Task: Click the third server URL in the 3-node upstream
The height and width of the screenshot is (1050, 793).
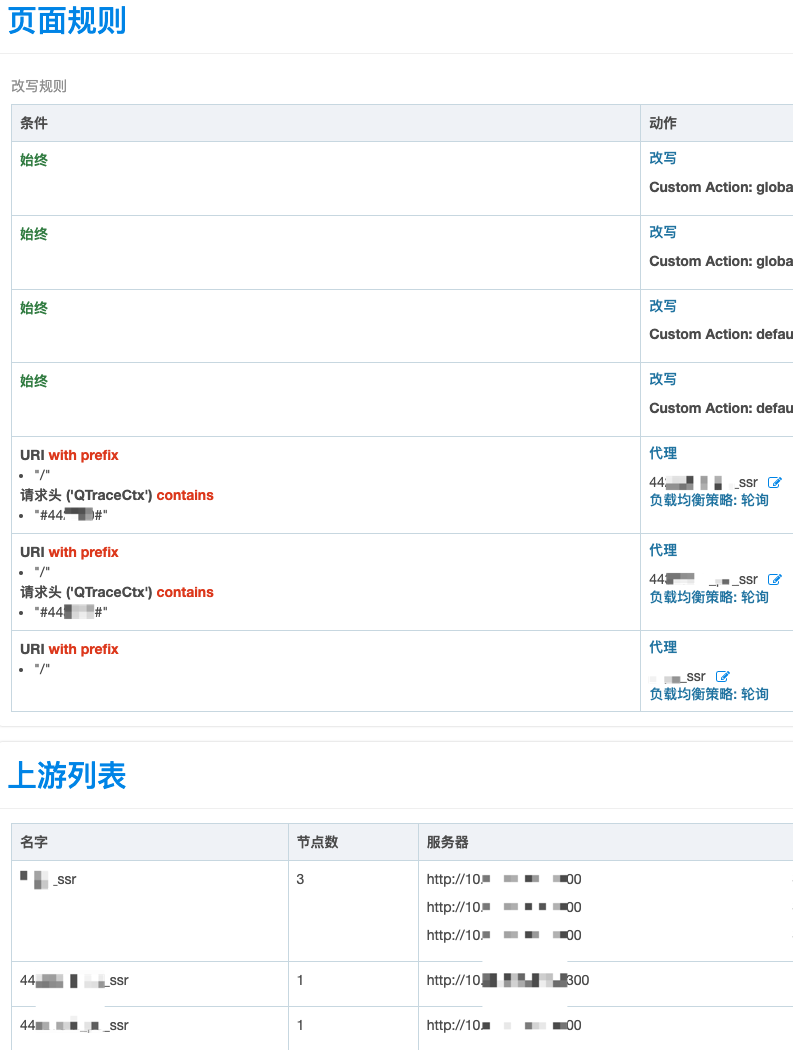Action: 504,935
